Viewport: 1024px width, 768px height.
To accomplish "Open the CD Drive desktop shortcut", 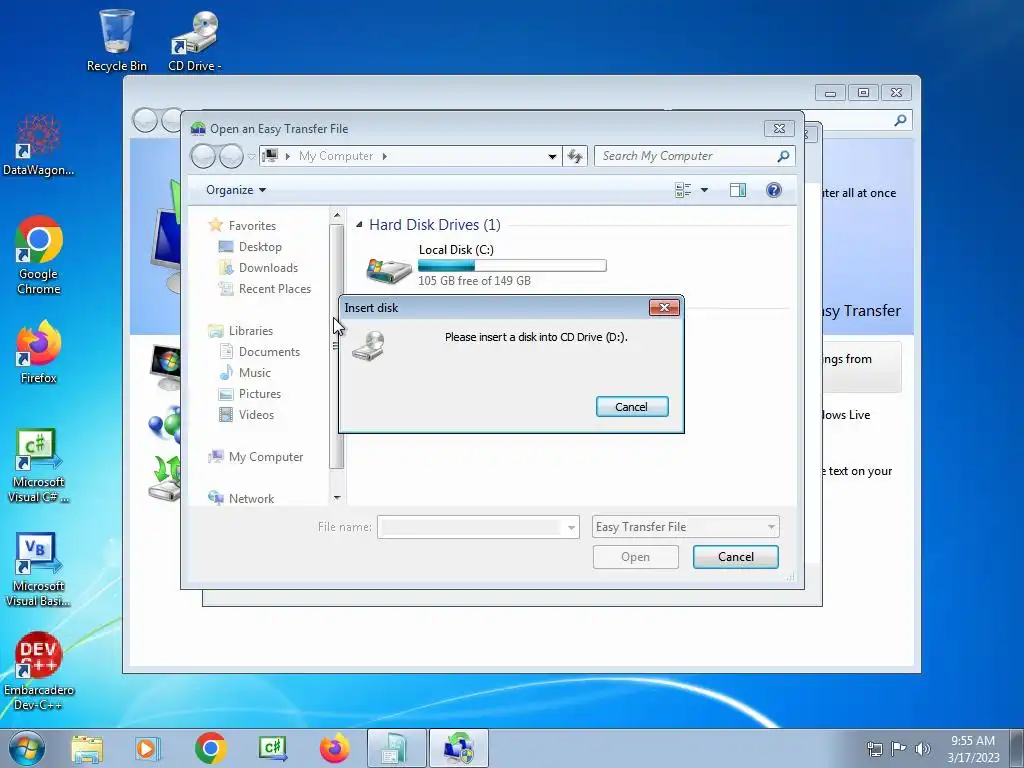I will [195, 40].
